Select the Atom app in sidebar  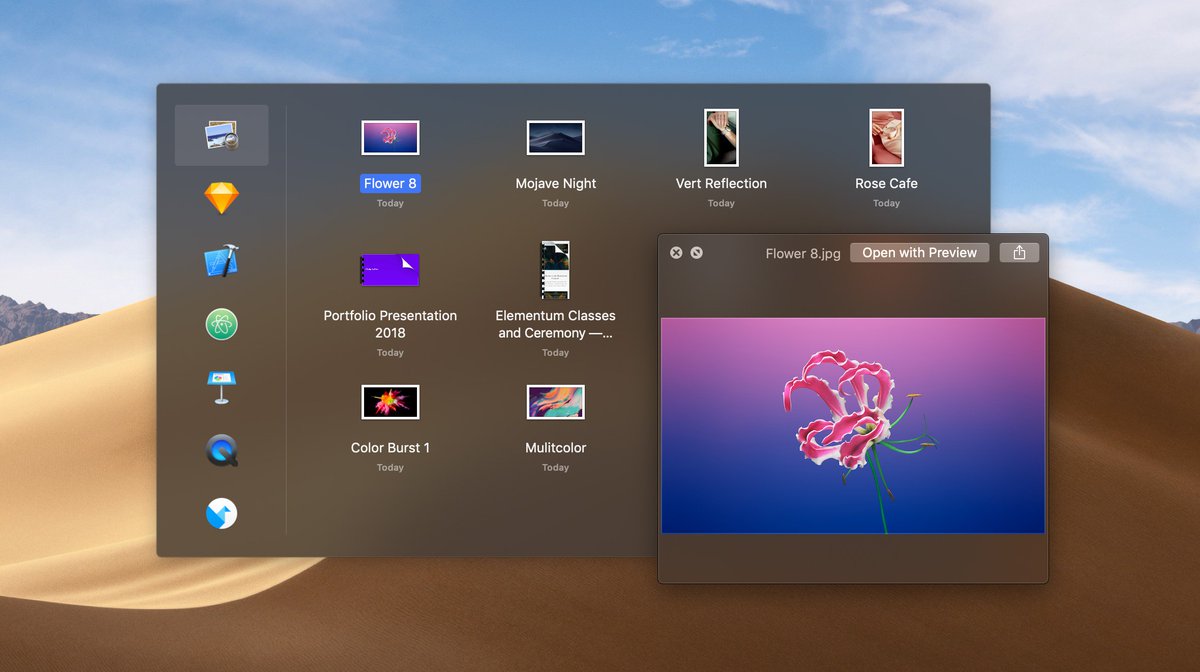click(x=221, y=324)
